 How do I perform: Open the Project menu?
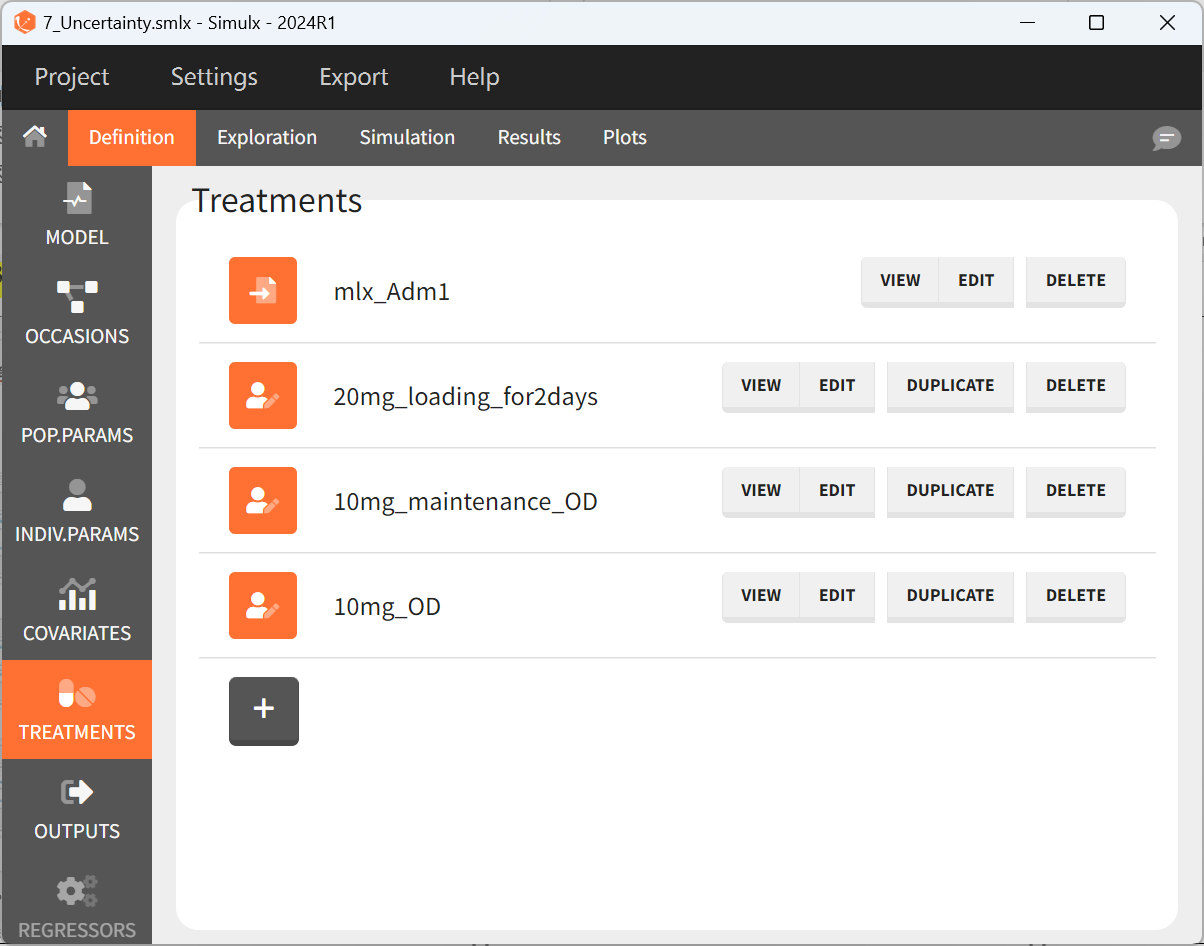[x=72, y=77]
